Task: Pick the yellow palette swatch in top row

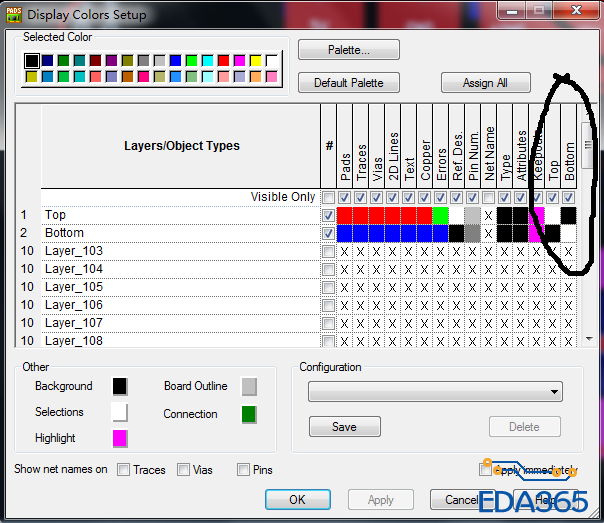Action: coord(255,60)
